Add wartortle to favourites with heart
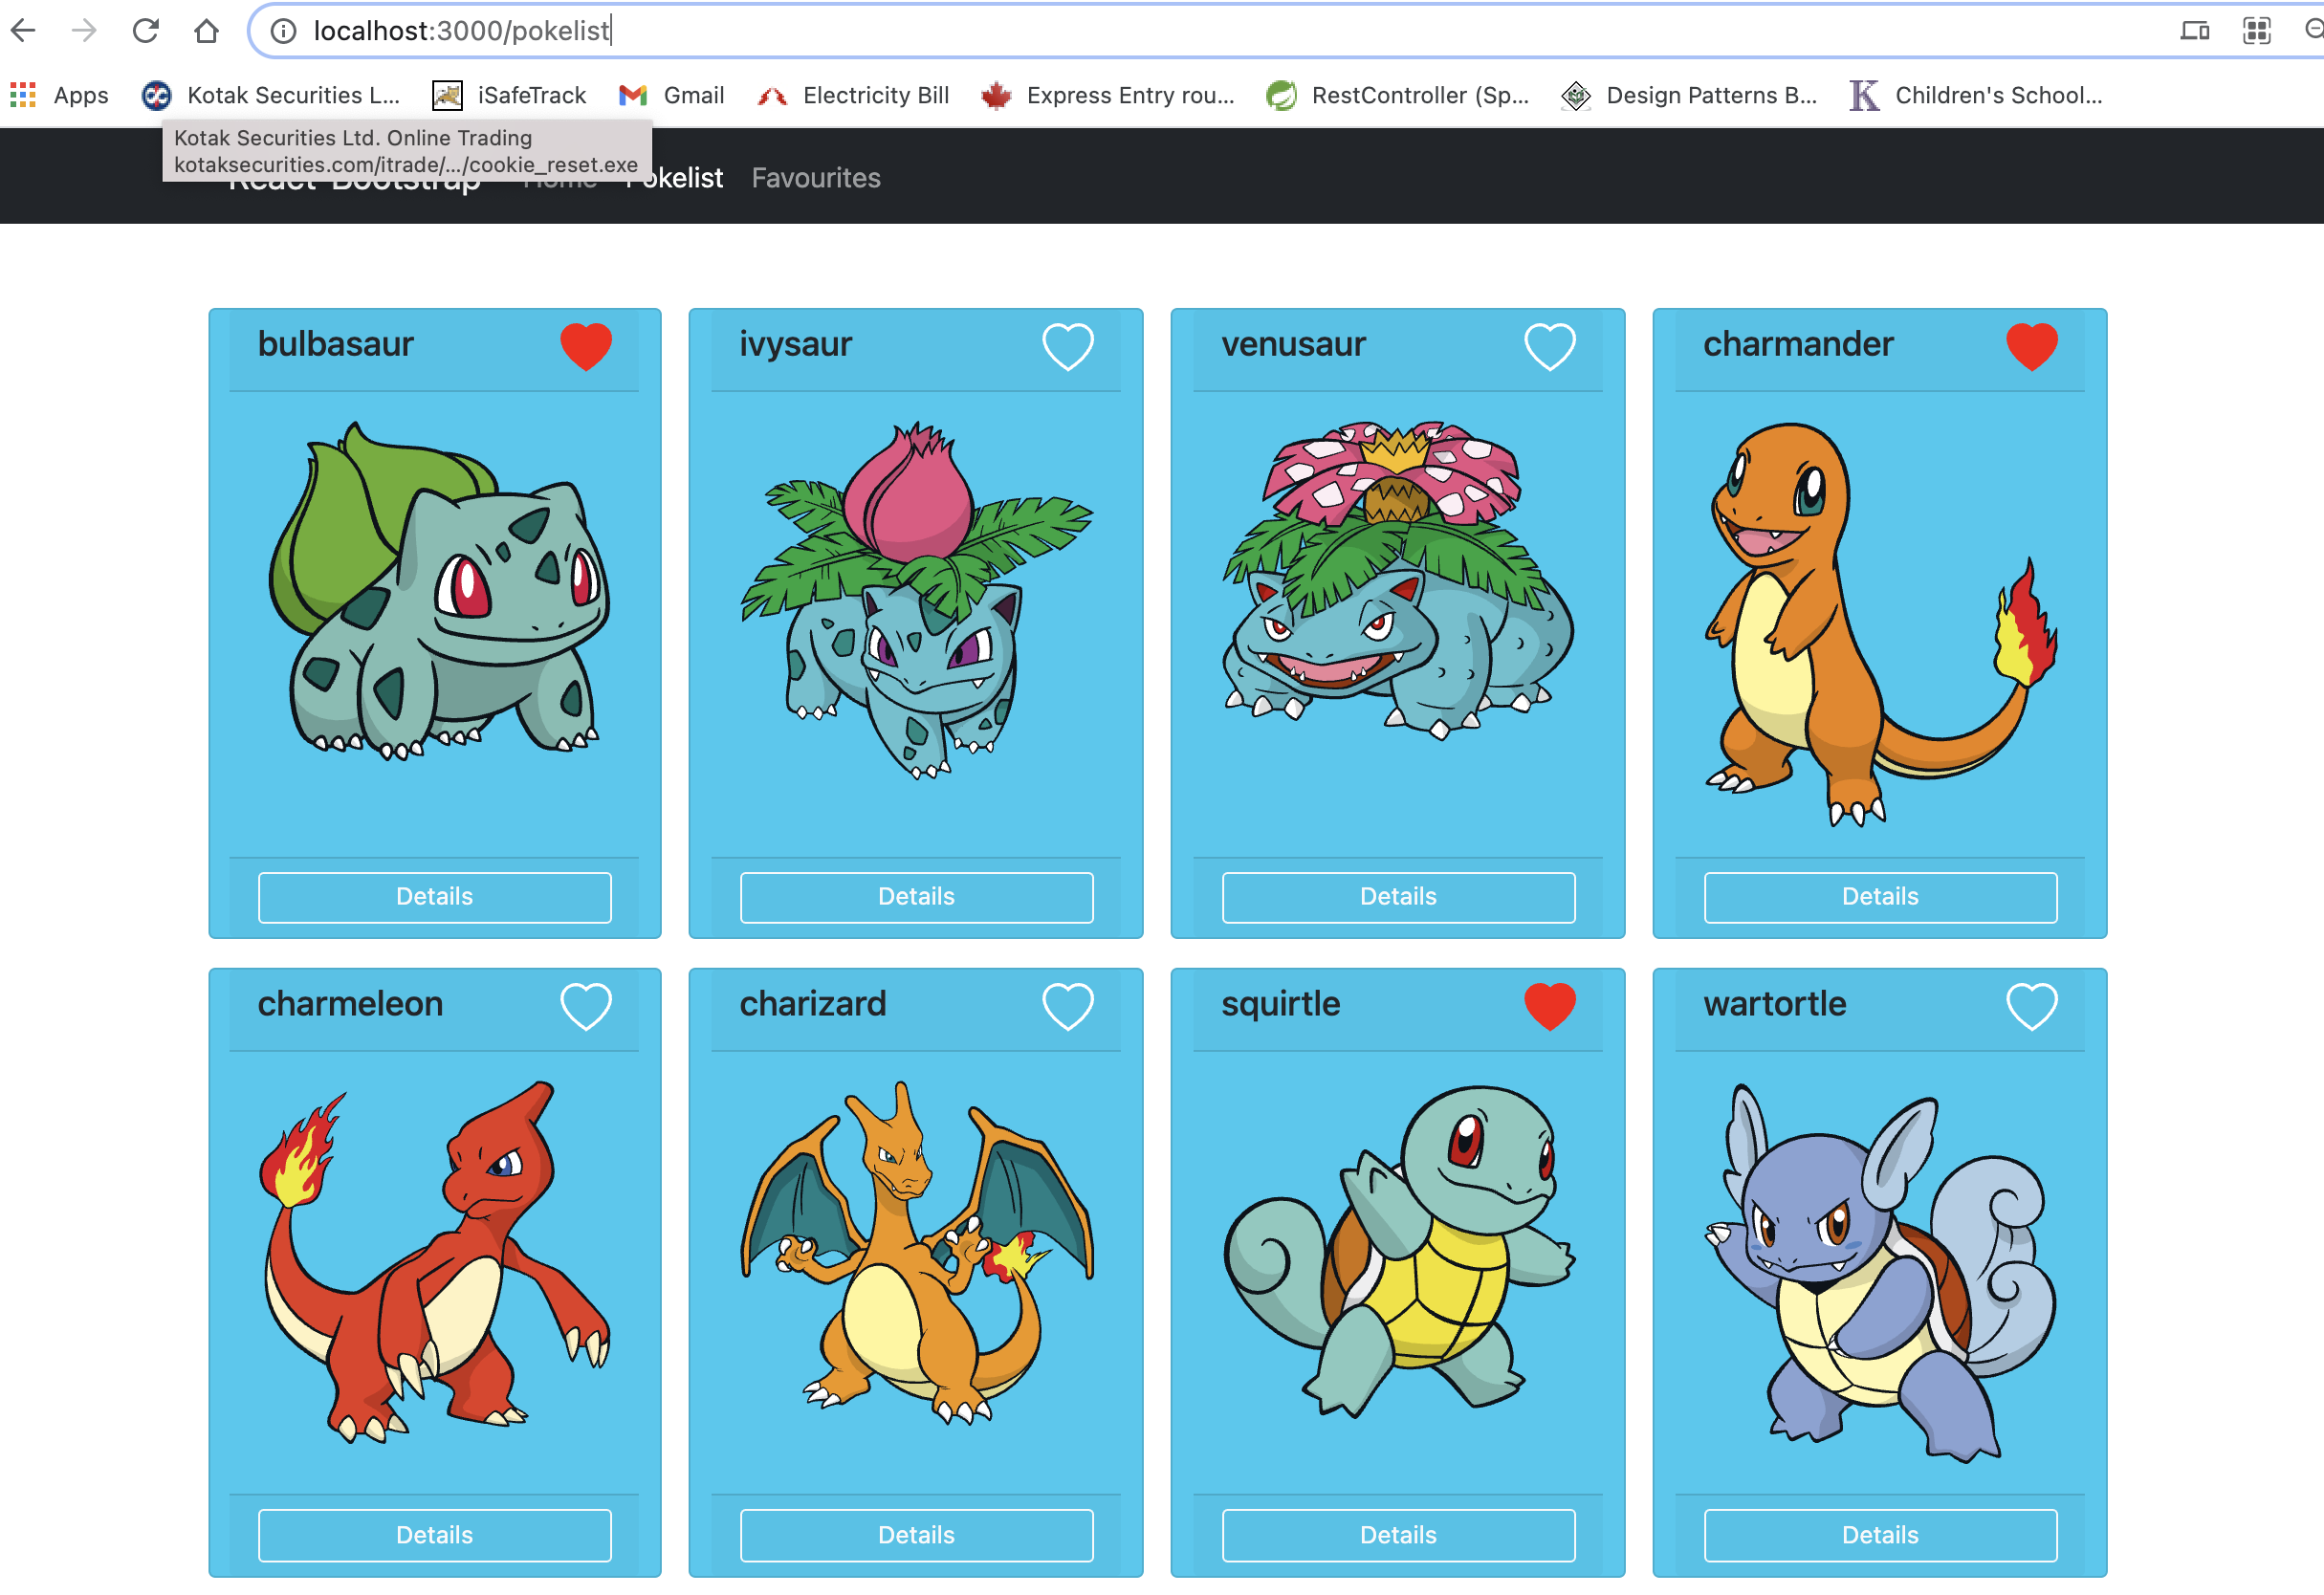Image resolution: width=2324 pixels, height=1595 pixels. click(2031, 1006)
